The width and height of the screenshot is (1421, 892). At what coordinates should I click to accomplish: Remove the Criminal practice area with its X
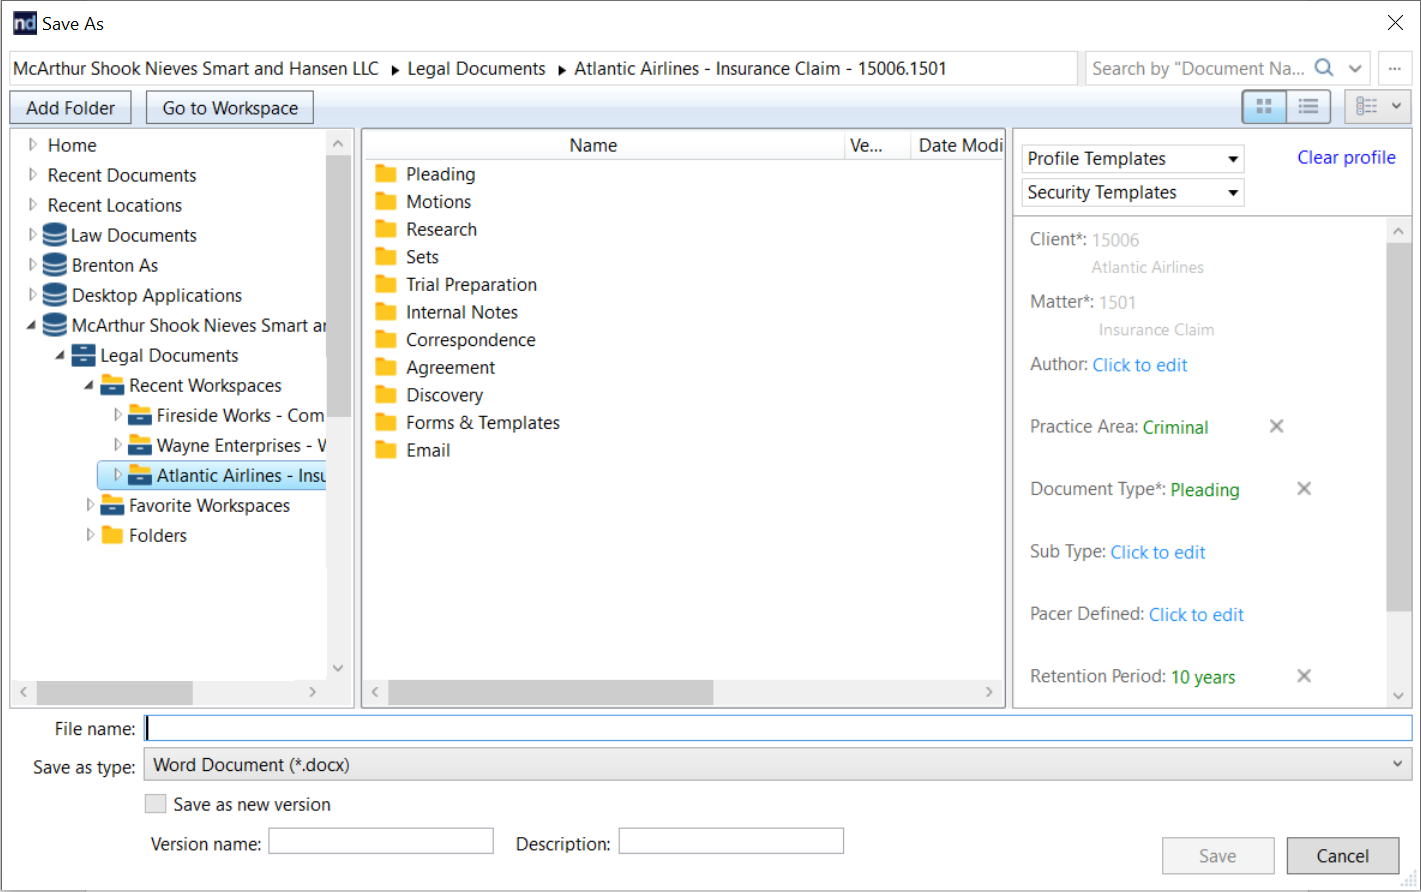(x=1276, y=426)
